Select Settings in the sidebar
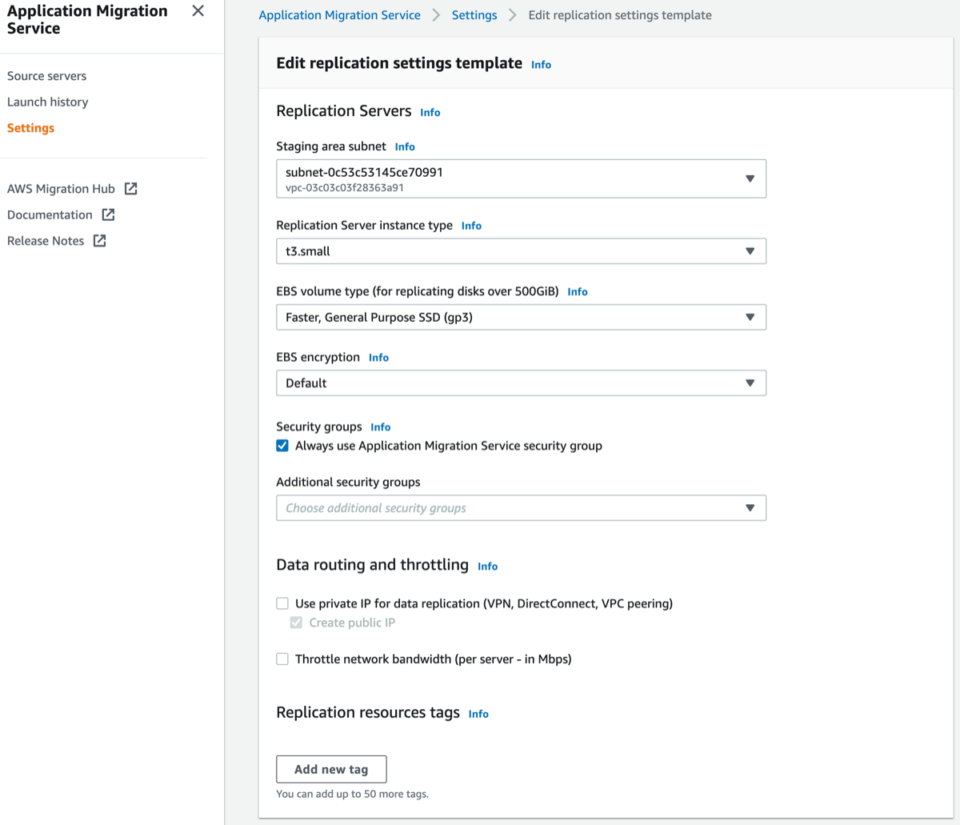 tap(31, 128)
